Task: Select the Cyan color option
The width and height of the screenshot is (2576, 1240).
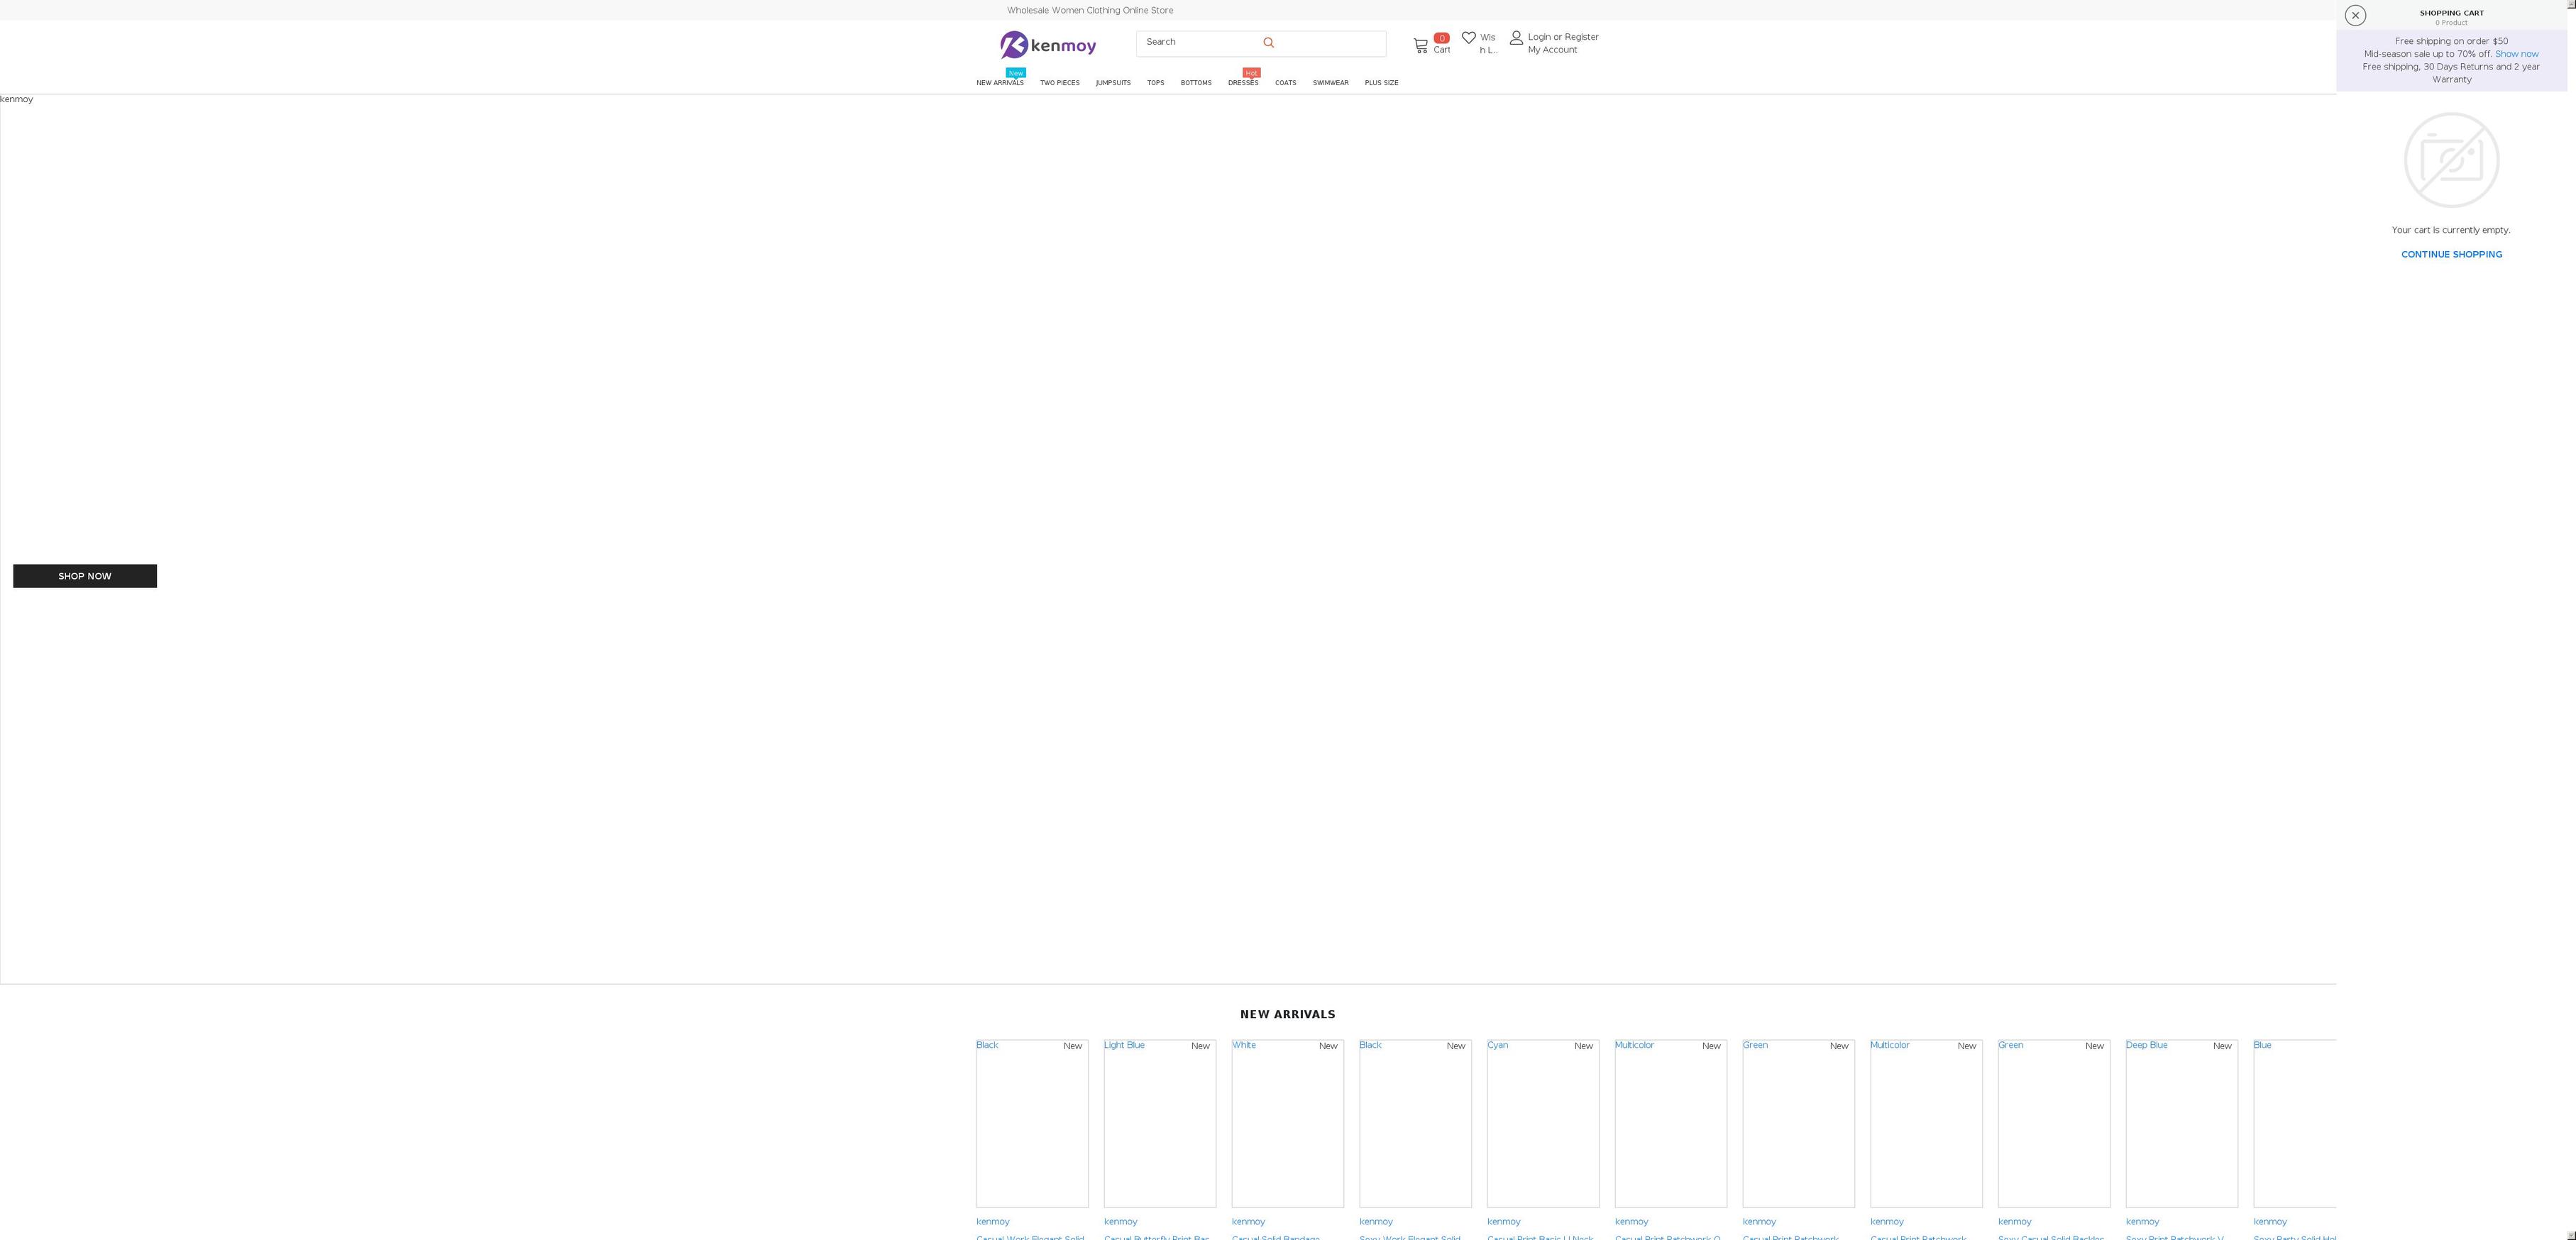Action: pos(1497,1044)
